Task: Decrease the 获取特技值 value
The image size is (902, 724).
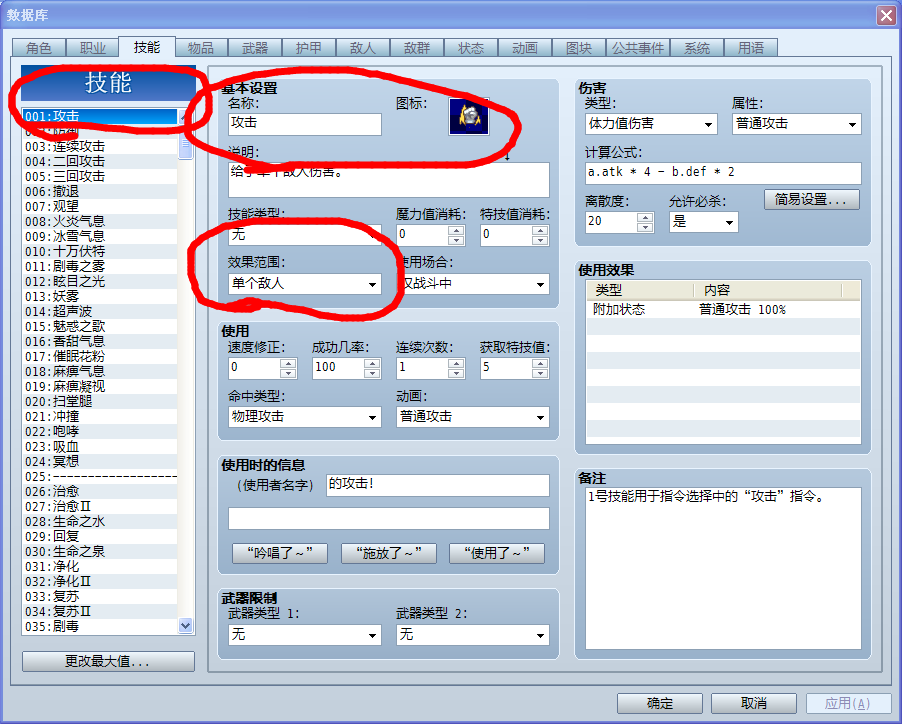Action: click(x=540, y=373)
